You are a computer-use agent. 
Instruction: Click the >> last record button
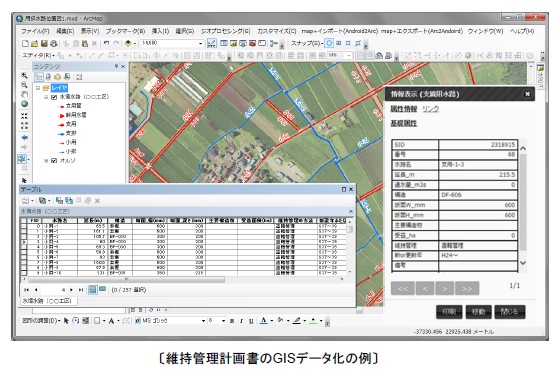click(467, 288)
